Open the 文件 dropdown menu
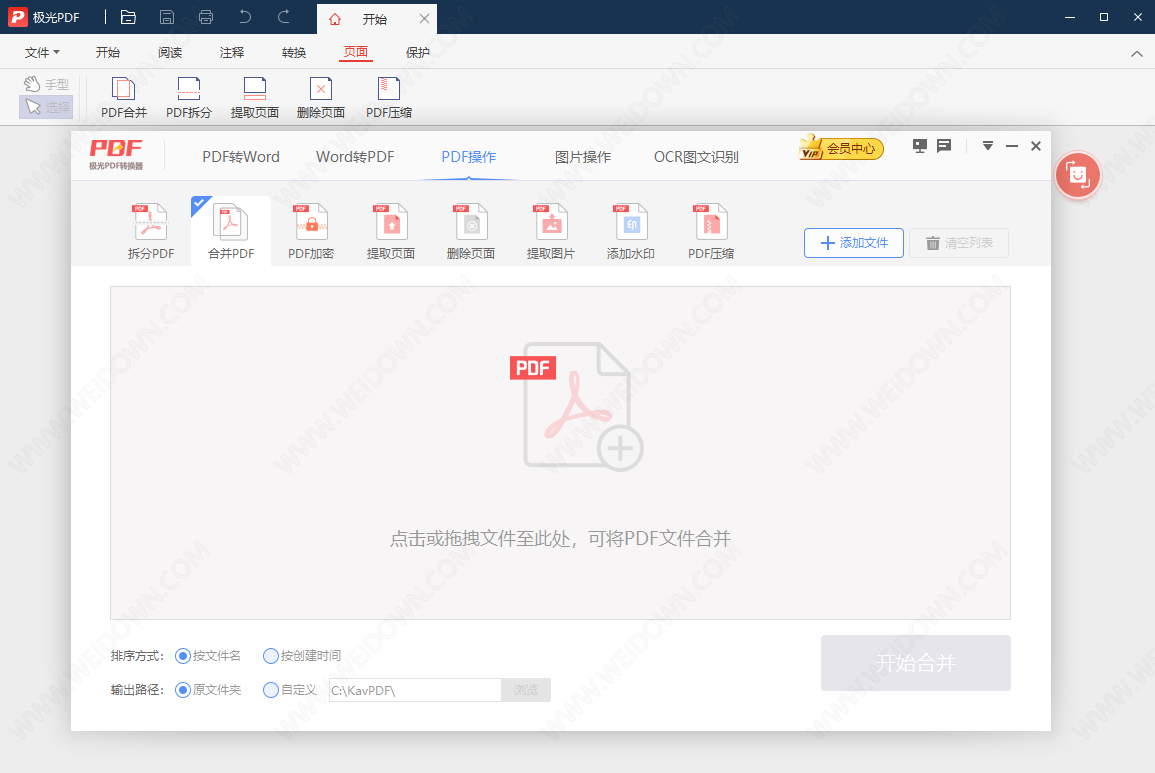Image resolution: width=1155 pixels, height=773 pixels. (x=42, y=52)
